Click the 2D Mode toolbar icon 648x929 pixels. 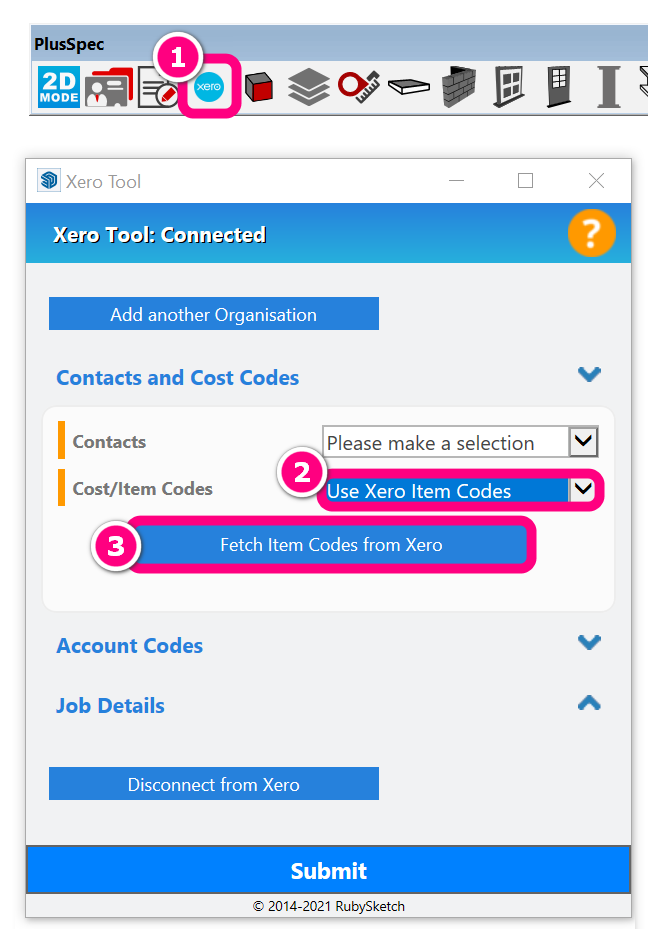(x=58, y=88)
